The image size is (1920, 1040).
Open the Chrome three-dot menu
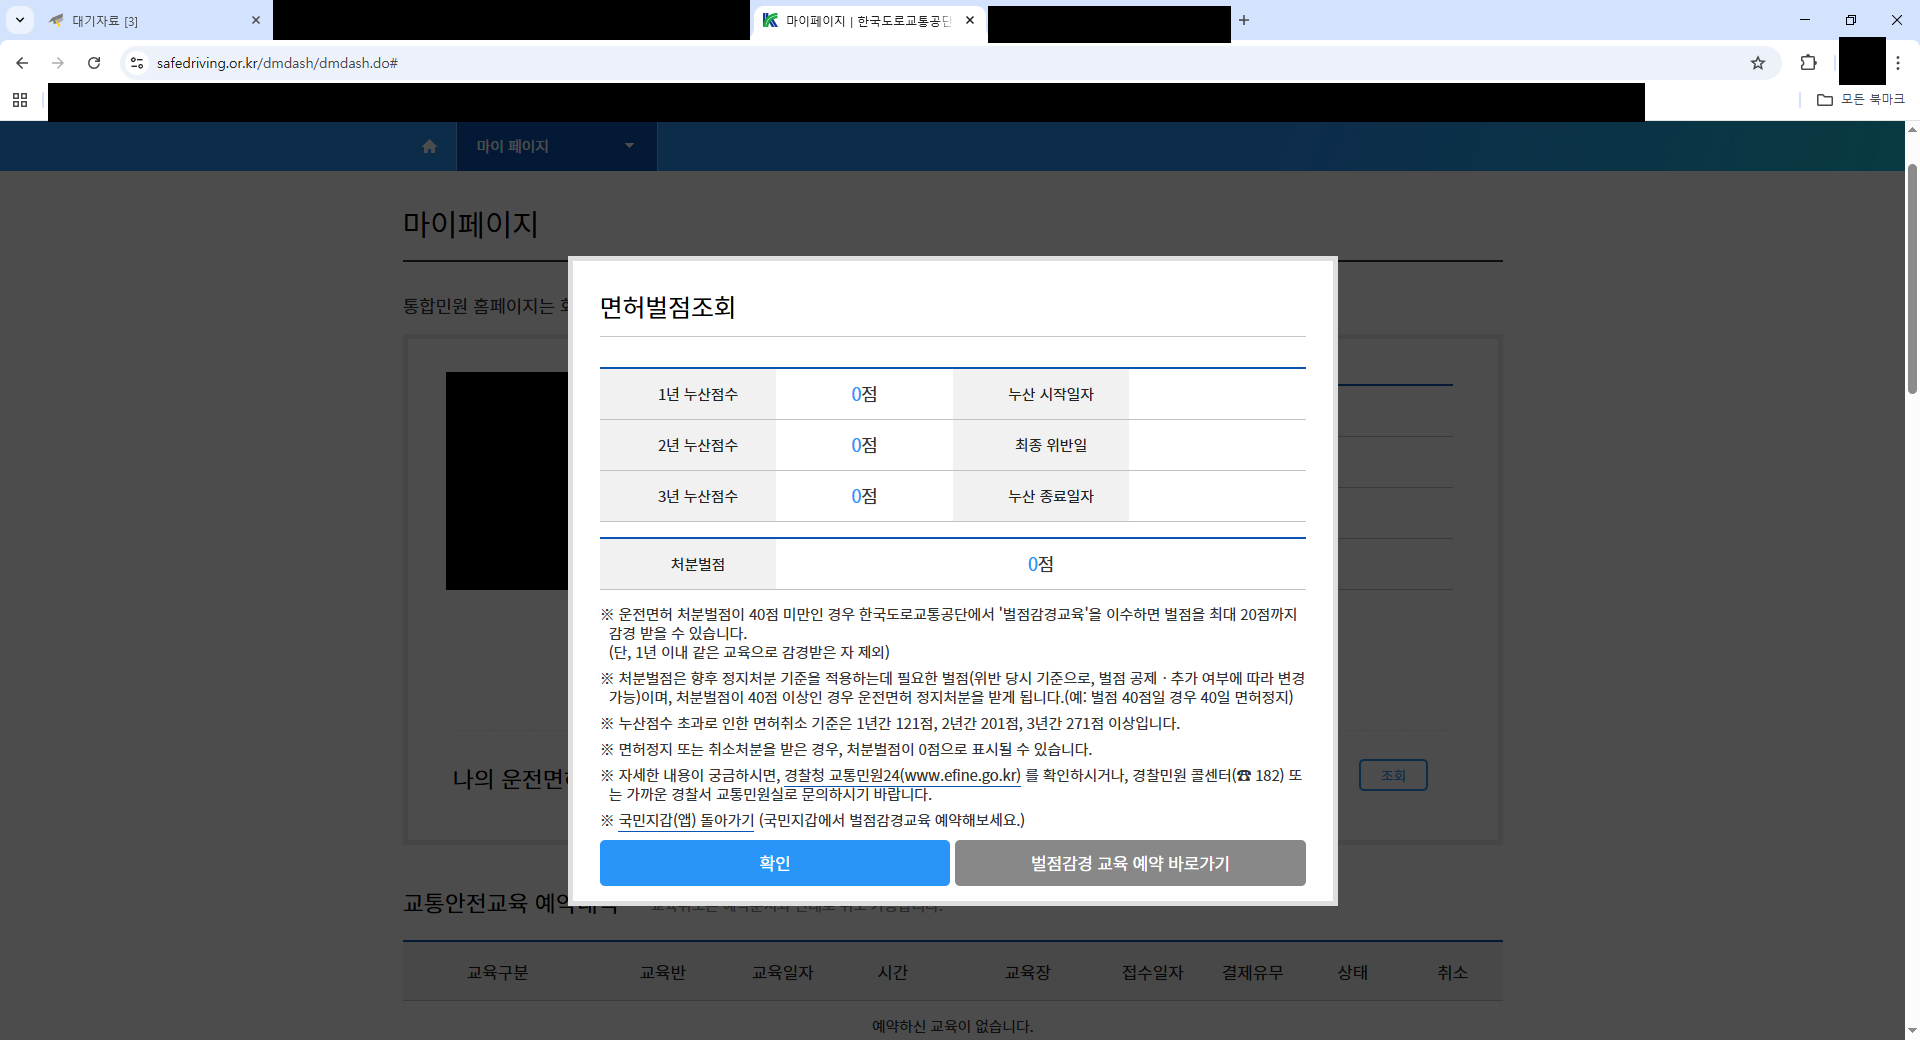[1897, 63]
